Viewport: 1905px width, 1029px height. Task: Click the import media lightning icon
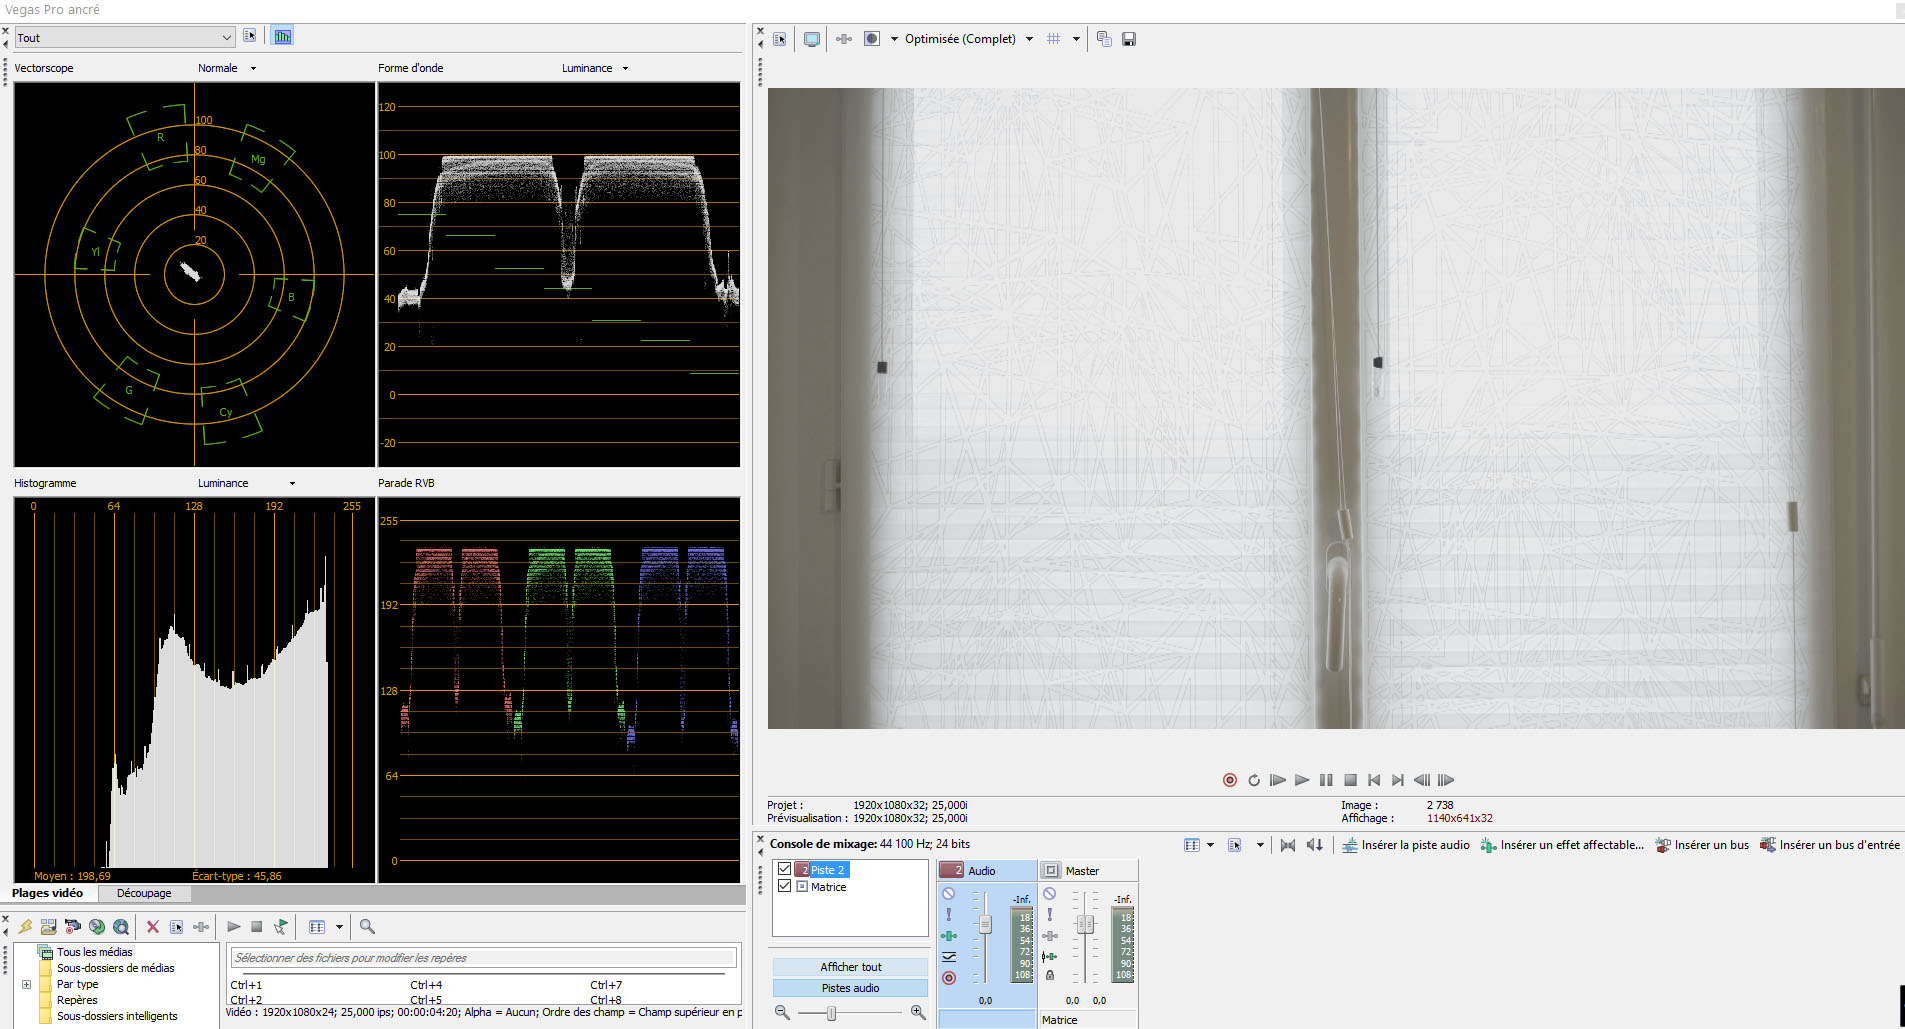click(25, 927)
